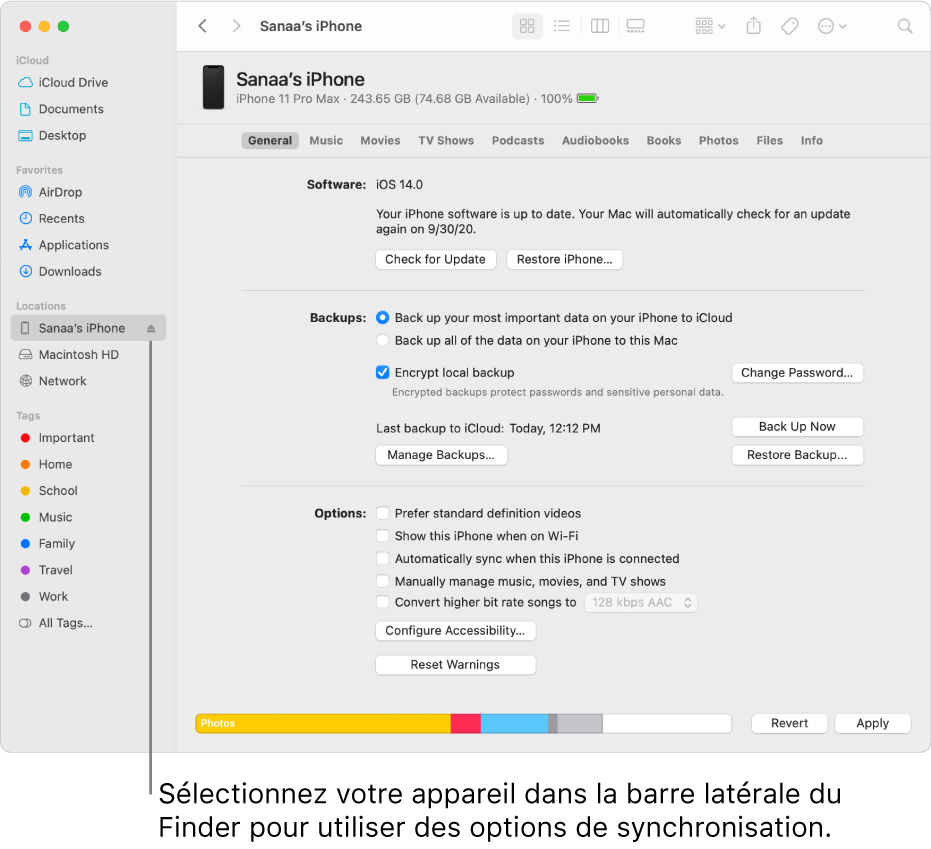Switch to the Info tab

[x=812, y=141]
